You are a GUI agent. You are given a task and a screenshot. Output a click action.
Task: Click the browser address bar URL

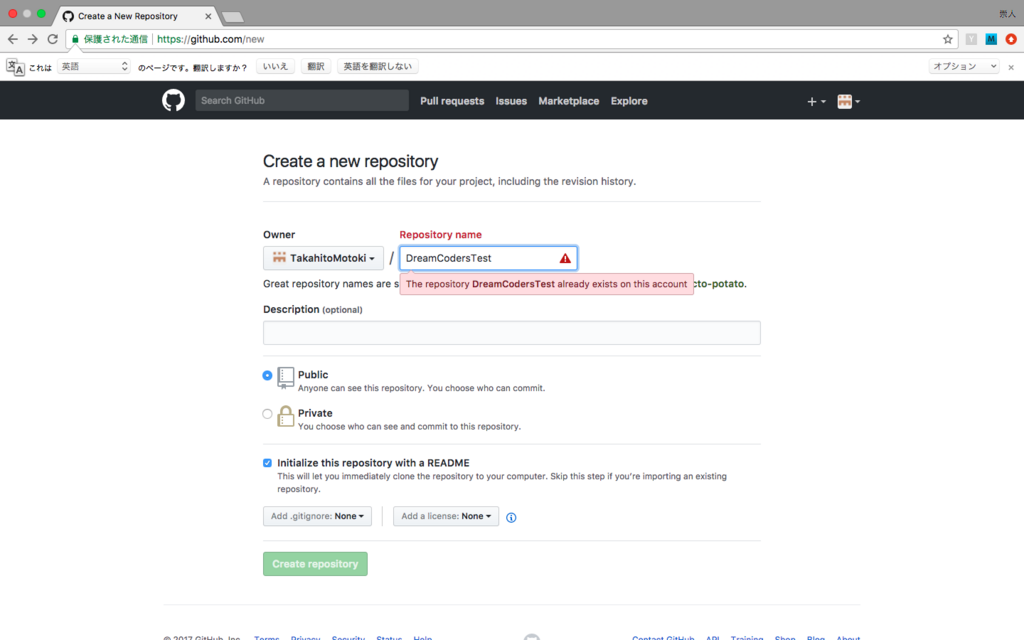(211, 39)
